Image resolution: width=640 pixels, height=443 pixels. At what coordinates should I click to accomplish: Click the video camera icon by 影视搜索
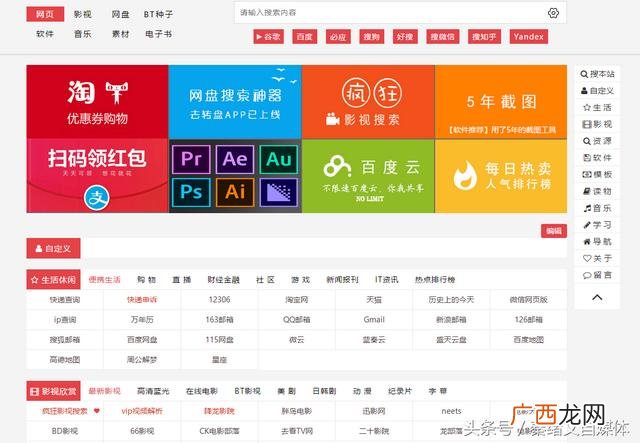(x=333, y=119)
